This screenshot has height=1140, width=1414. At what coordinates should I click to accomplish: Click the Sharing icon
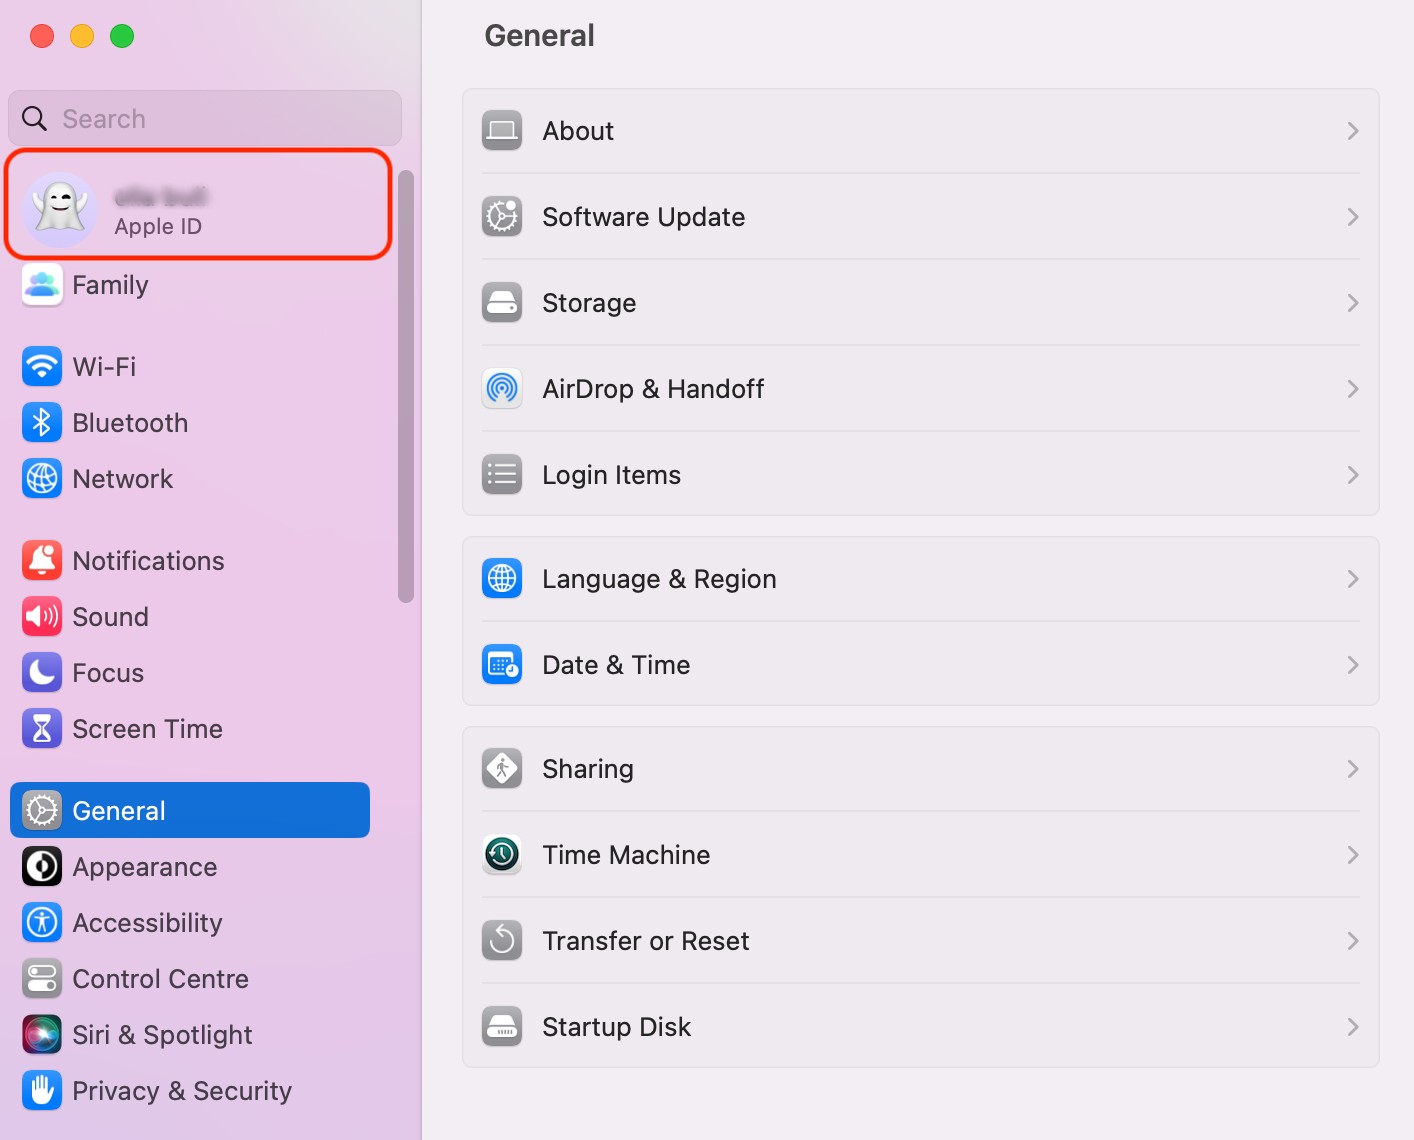pyautogui.click(x=502, y=769)
